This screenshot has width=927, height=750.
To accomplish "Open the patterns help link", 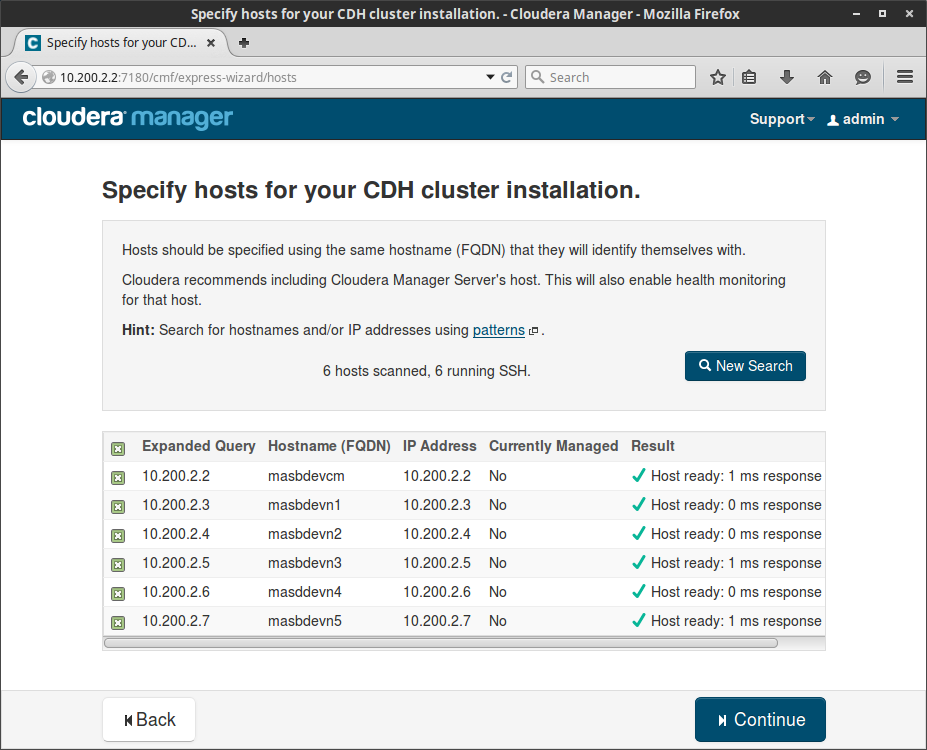I will point(498,330).
